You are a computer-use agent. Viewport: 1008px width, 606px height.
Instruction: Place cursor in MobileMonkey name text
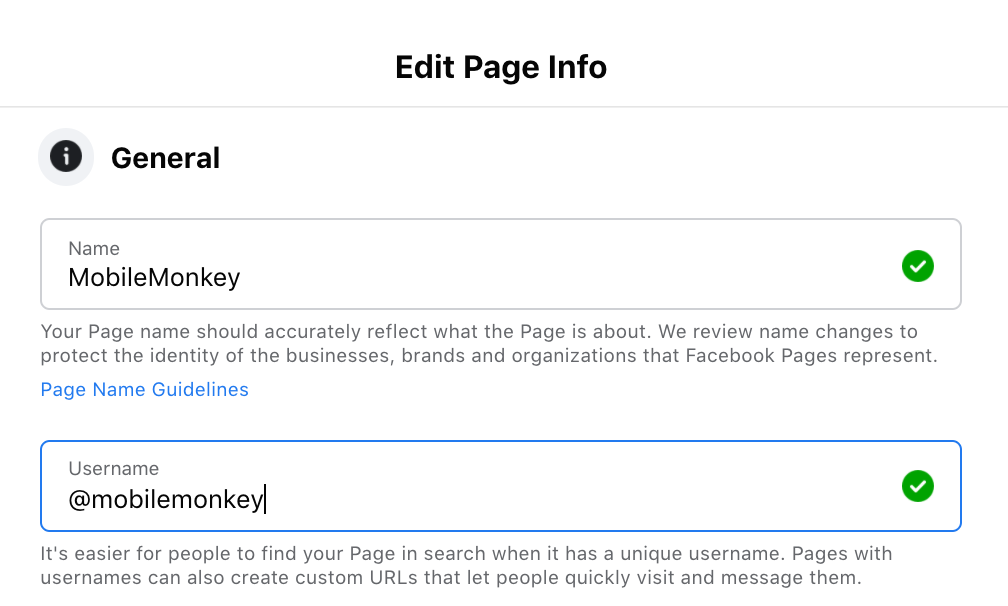(154, 278)
